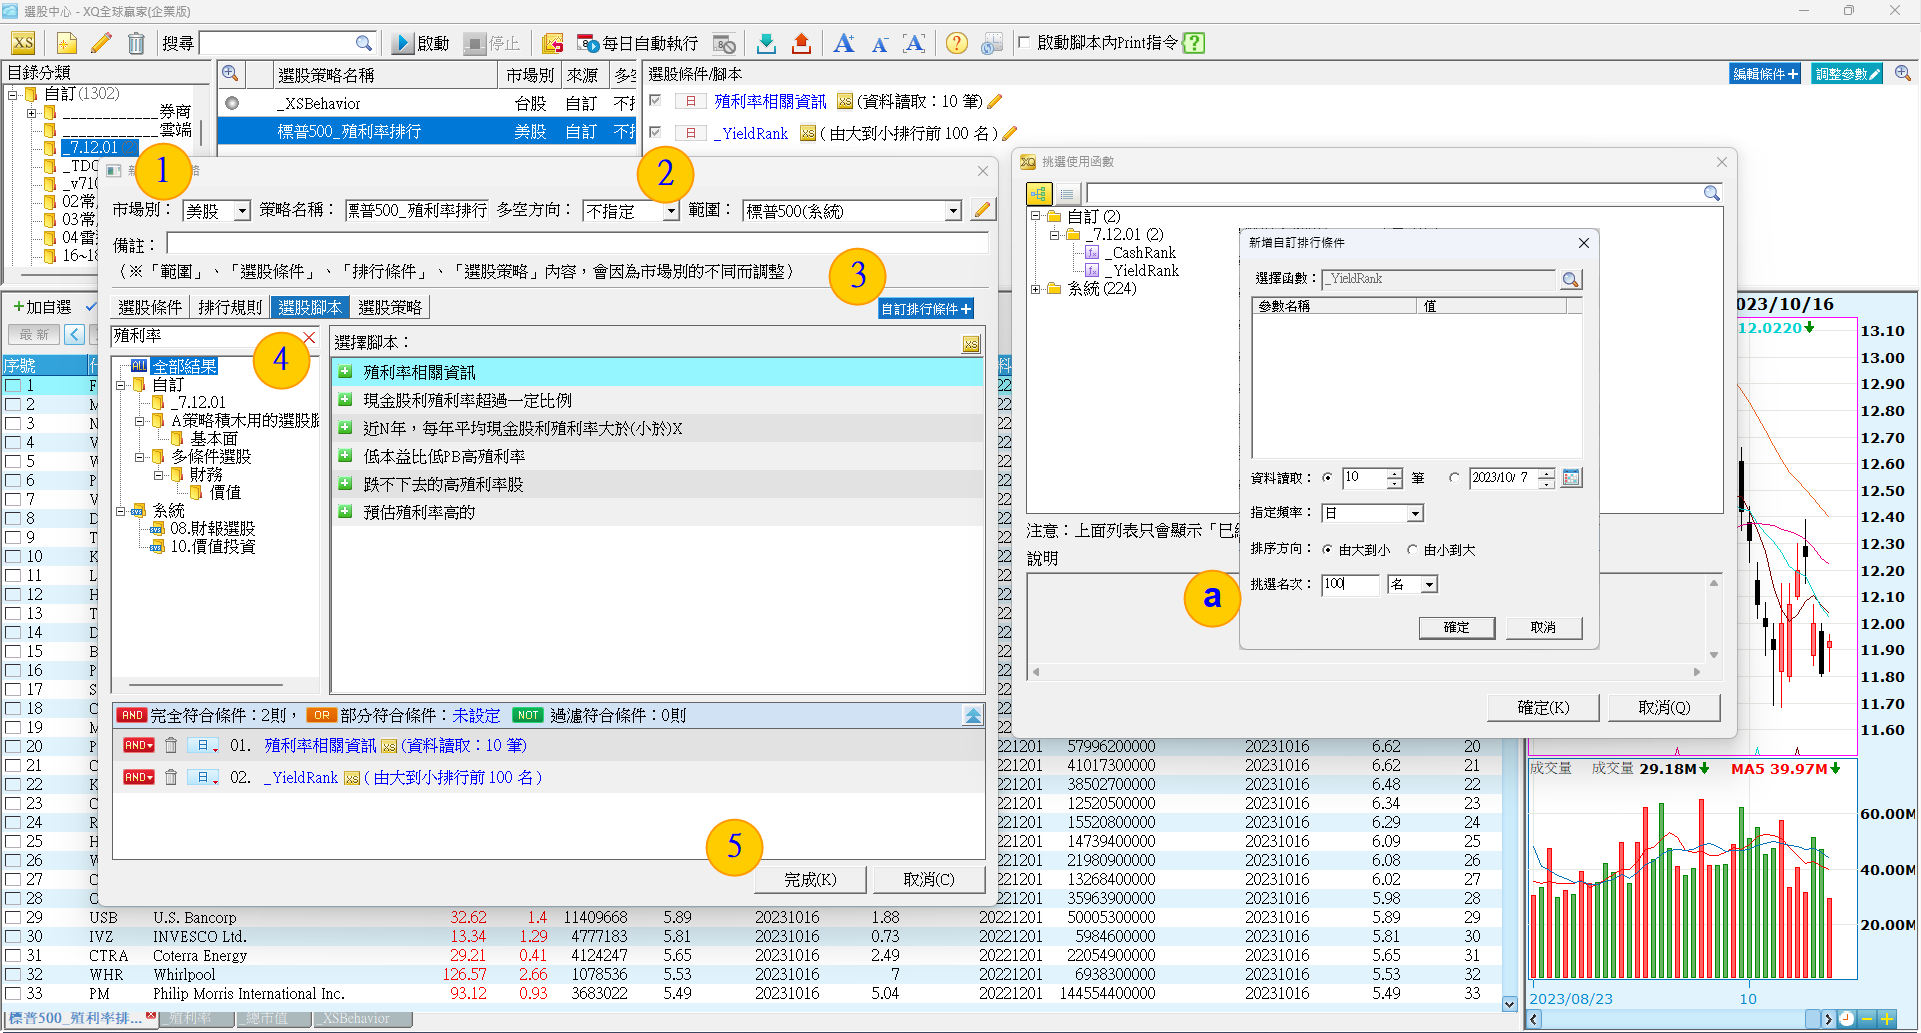Click the 自訂排行條件 button
The height and width of the screenshot is (1033, 1921).
pyautogui.click(x=925, y=310)
